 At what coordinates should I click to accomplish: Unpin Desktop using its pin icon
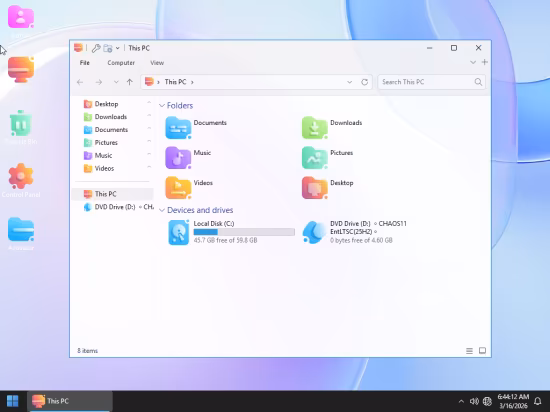[x=149, y=102]
